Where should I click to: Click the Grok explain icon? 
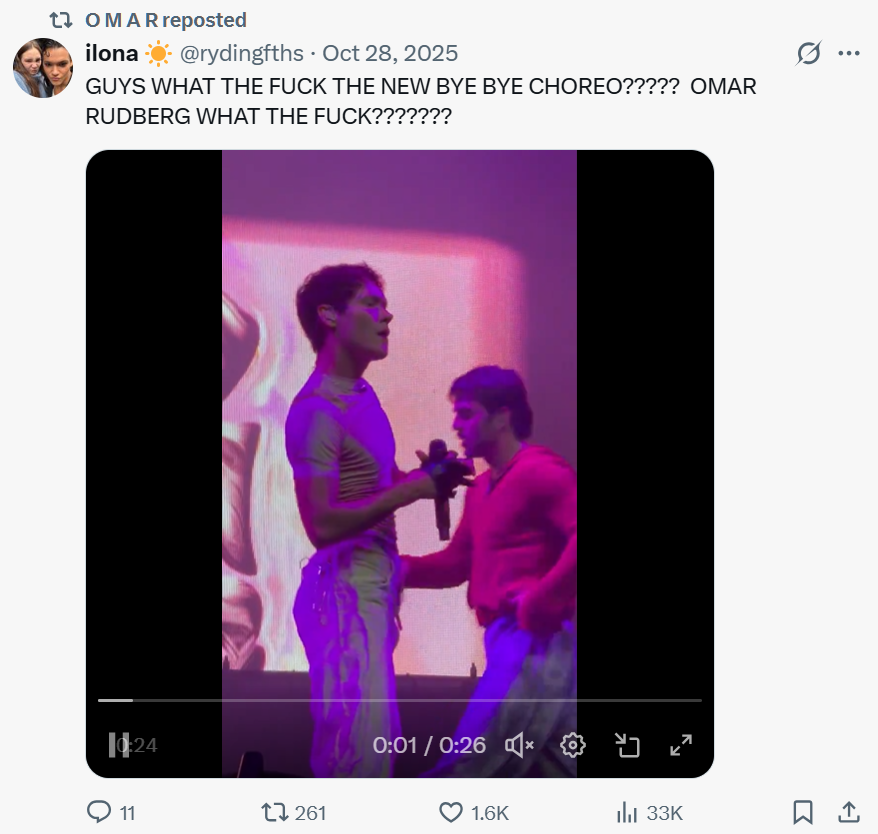pos(807,54)
